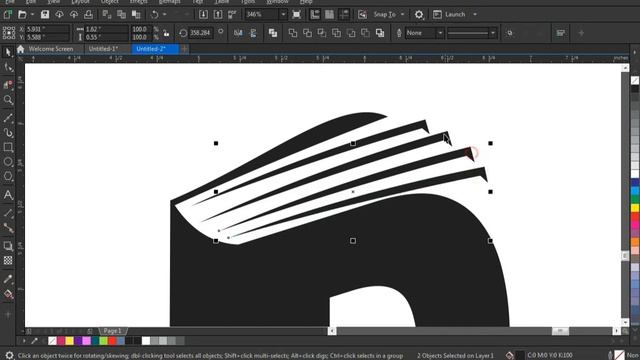
Task: Select the Connector tool
Action: 8,228
